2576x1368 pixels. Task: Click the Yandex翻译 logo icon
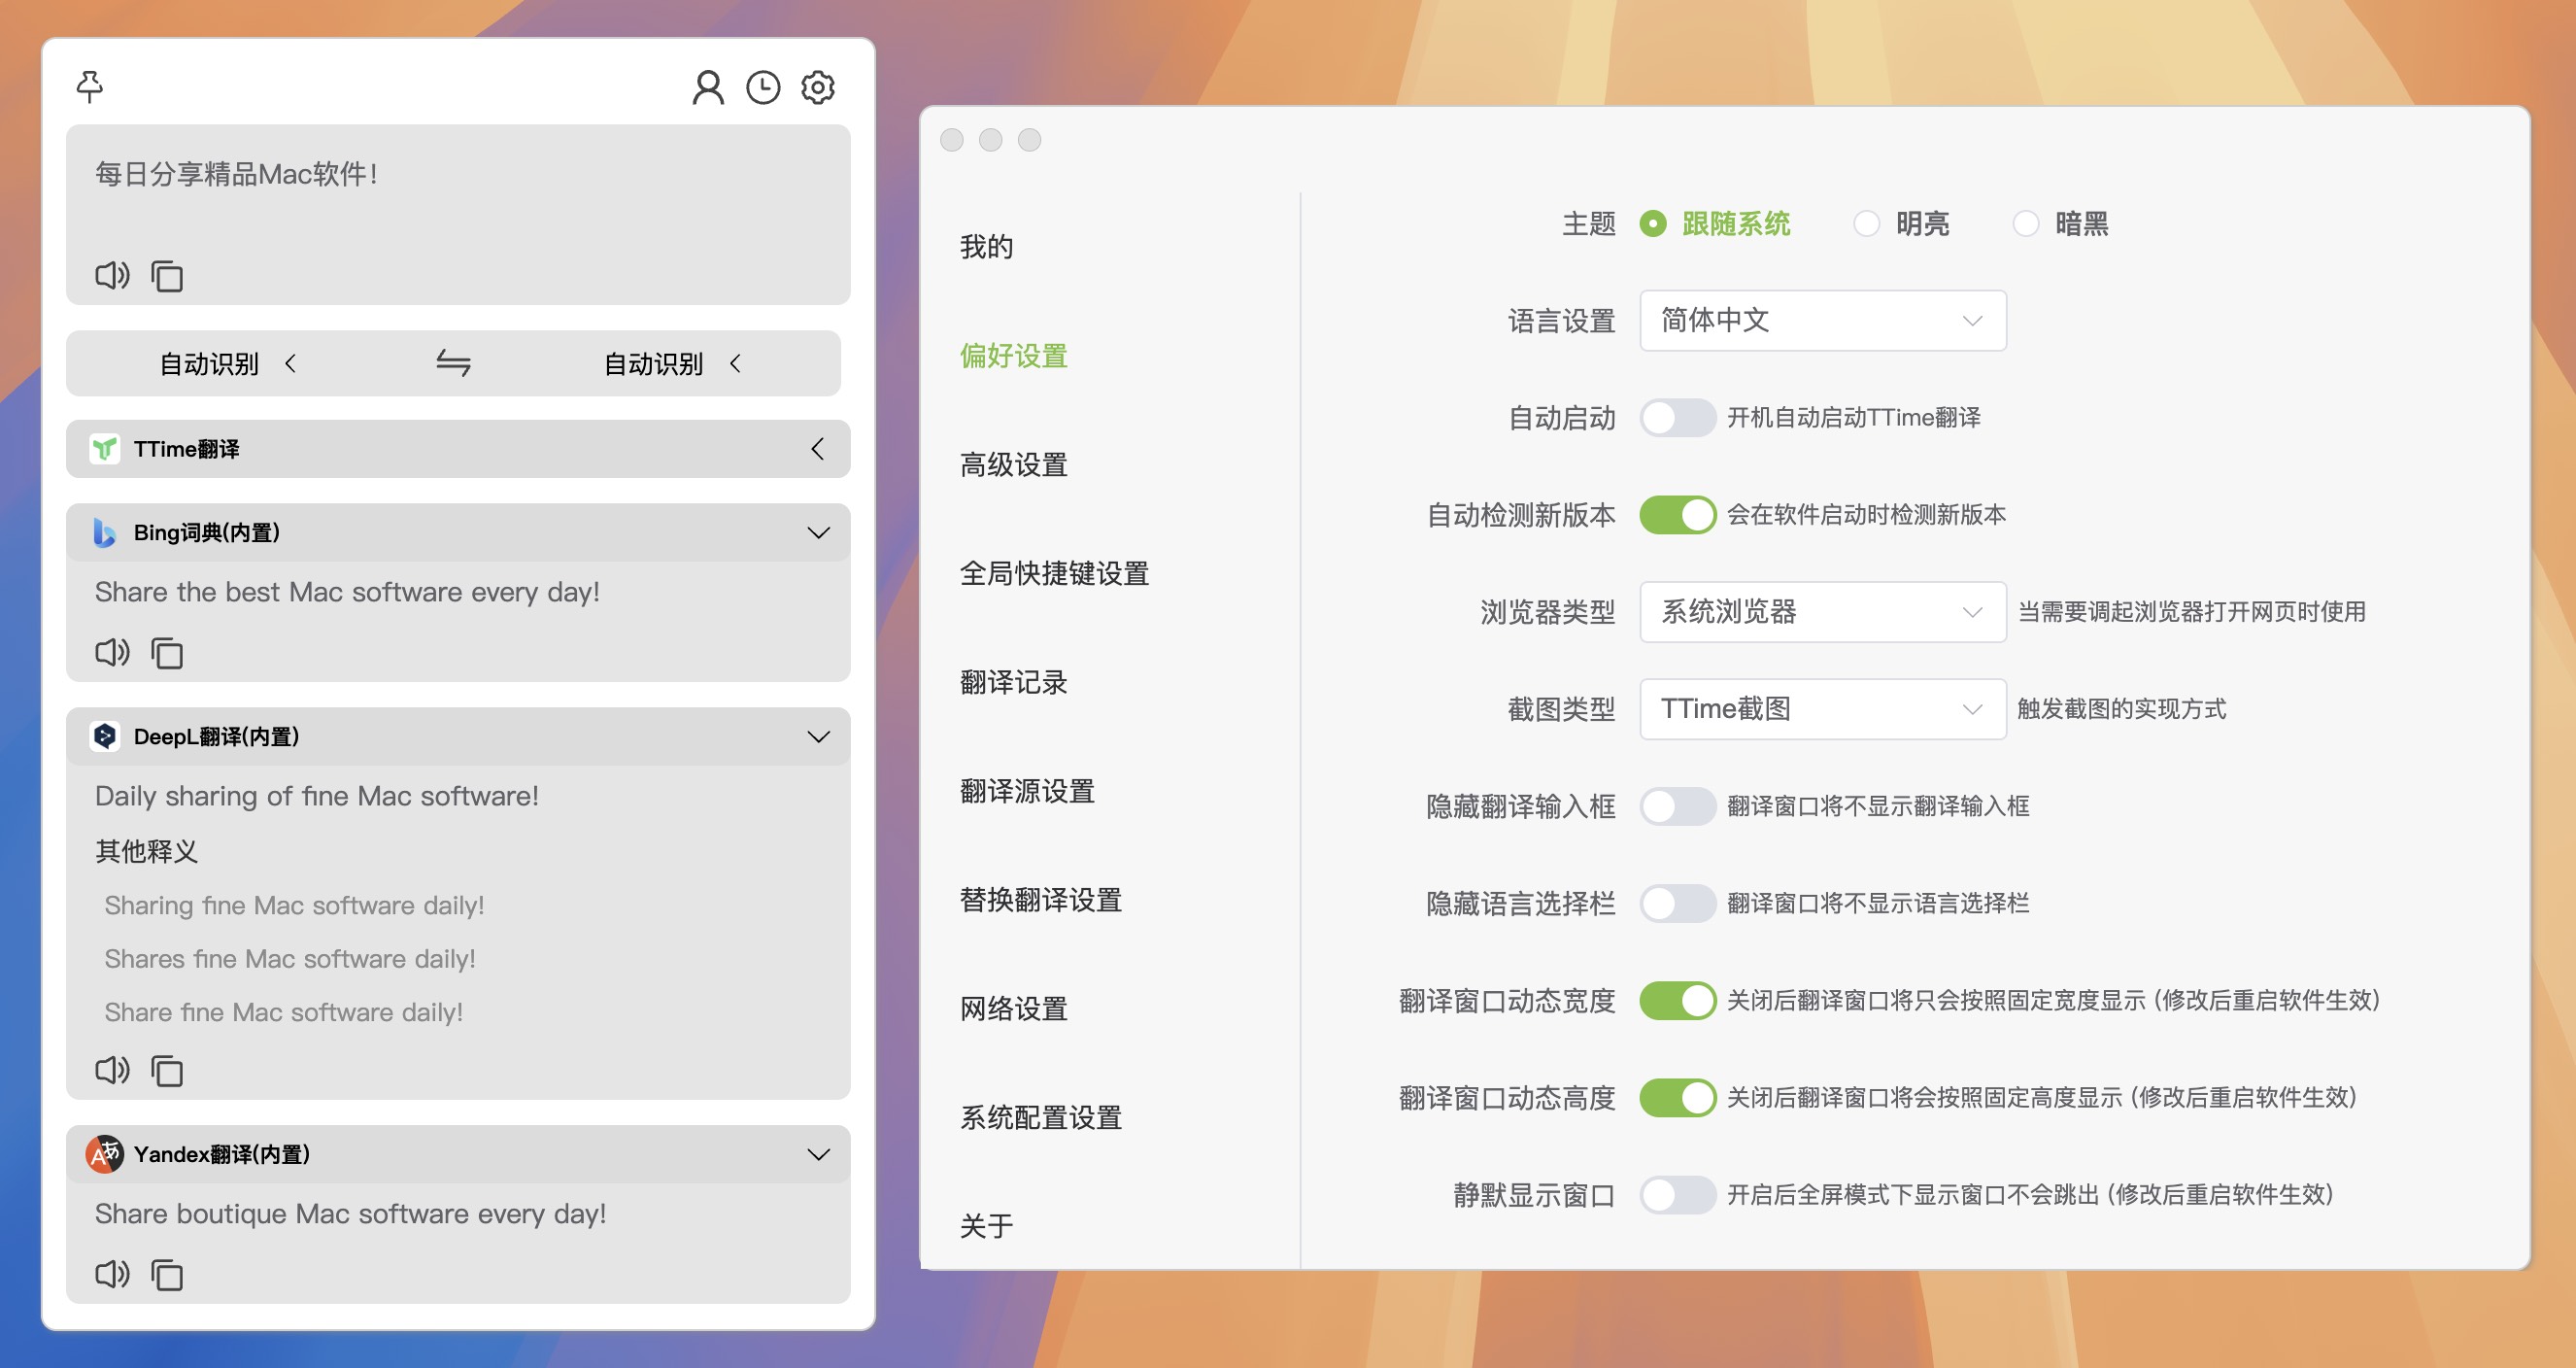click(x=105, y=1154)
